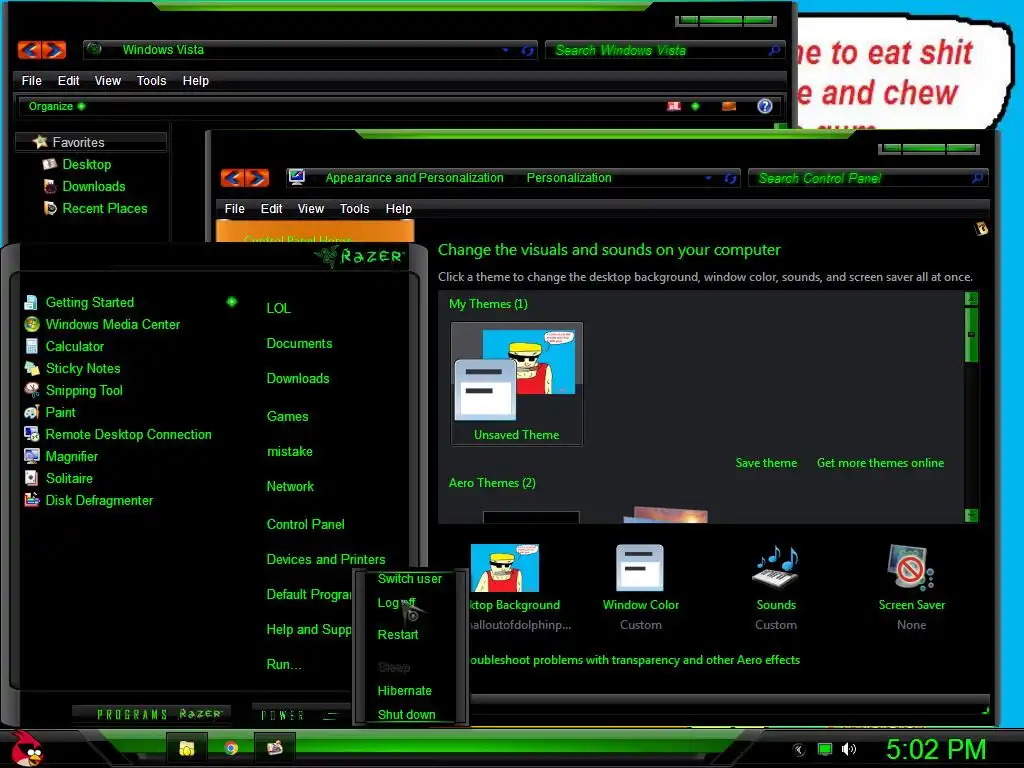This screenshot has height=768, width=1024.
Task: Open the Calculator program
Action: [x=74, y=347]
